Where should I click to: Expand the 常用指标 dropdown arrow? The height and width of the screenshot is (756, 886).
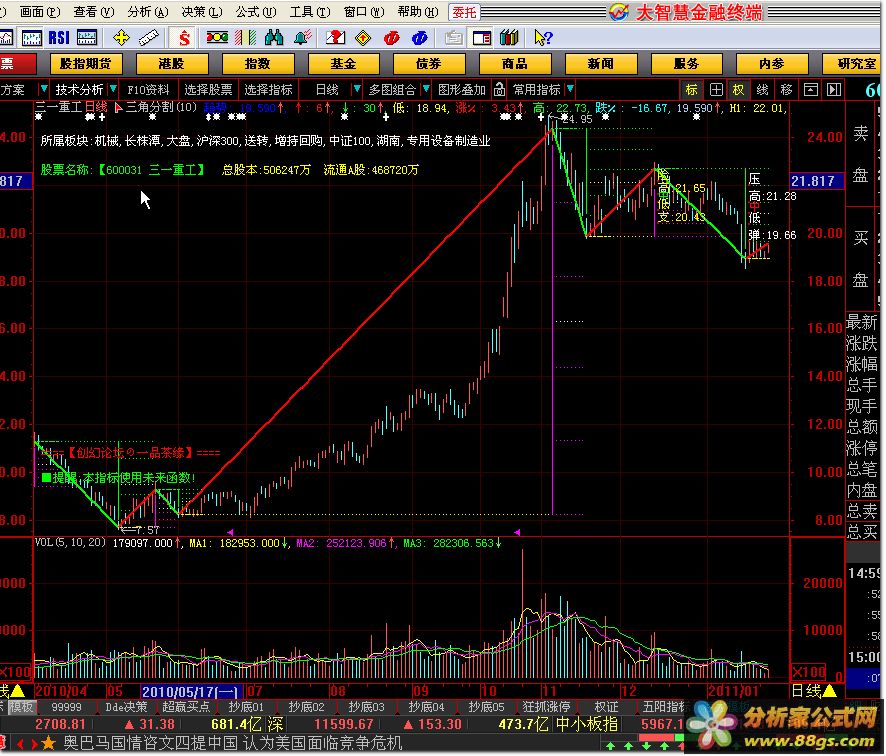point(570,89)
